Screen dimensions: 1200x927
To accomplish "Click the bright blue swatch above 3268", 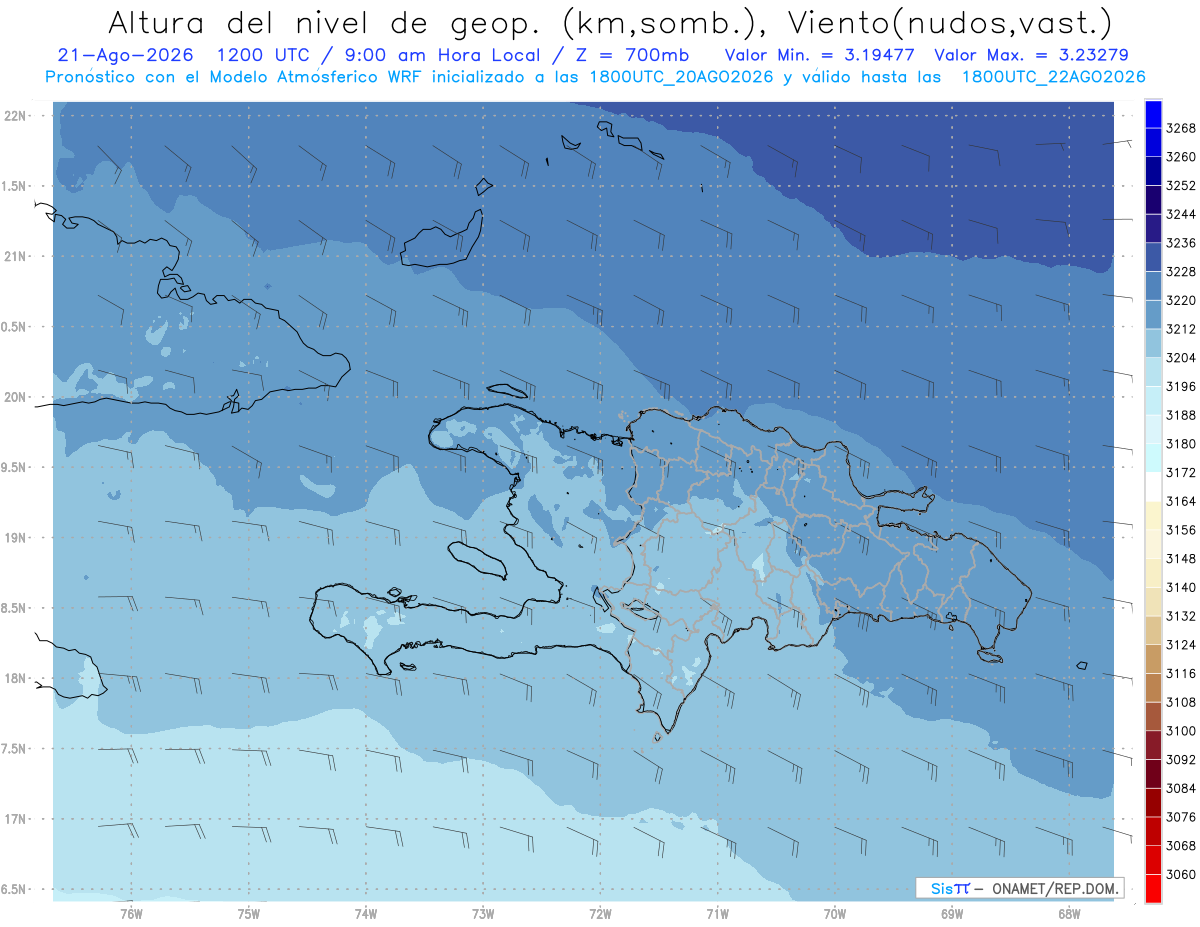I will tap(1153, 114).
